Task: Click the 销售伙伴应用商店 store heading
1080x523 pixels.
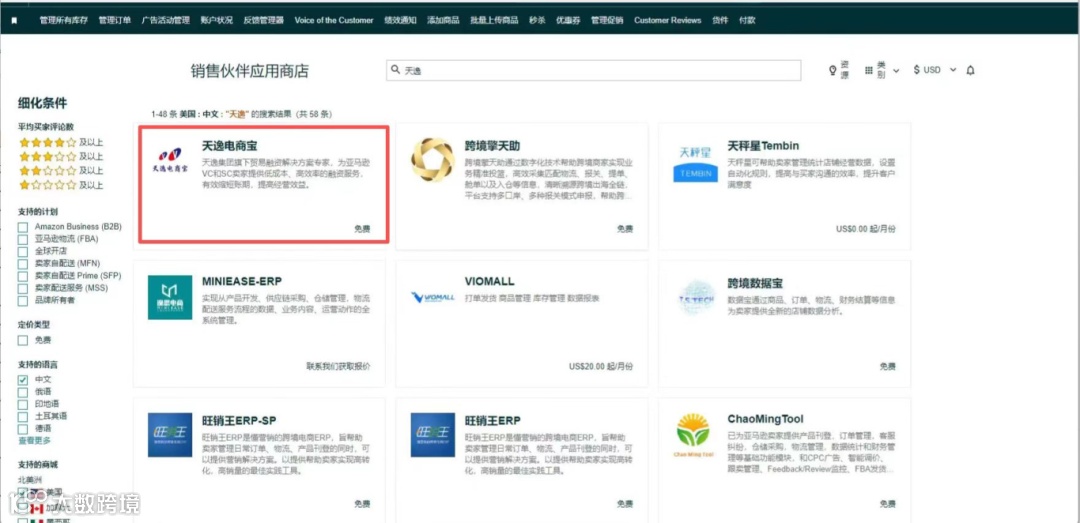Action: click(250, 70)
